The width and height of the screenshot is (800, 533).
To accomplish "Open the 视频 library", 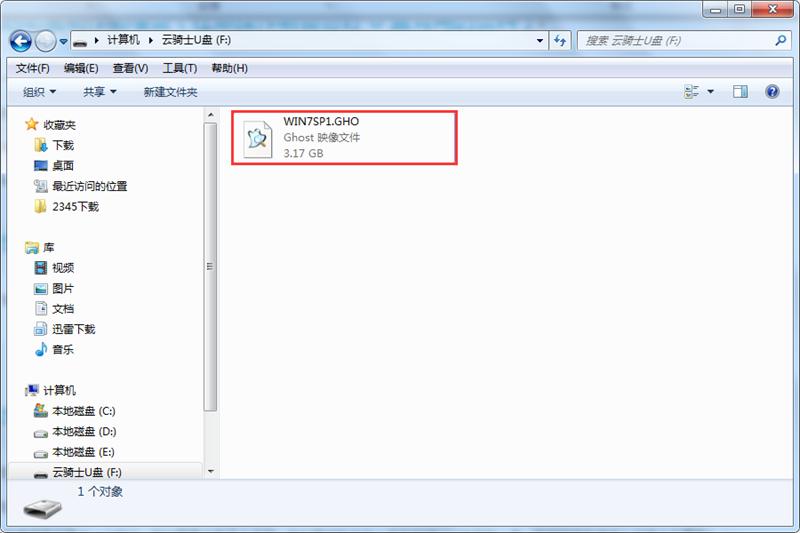I will 63,268.
